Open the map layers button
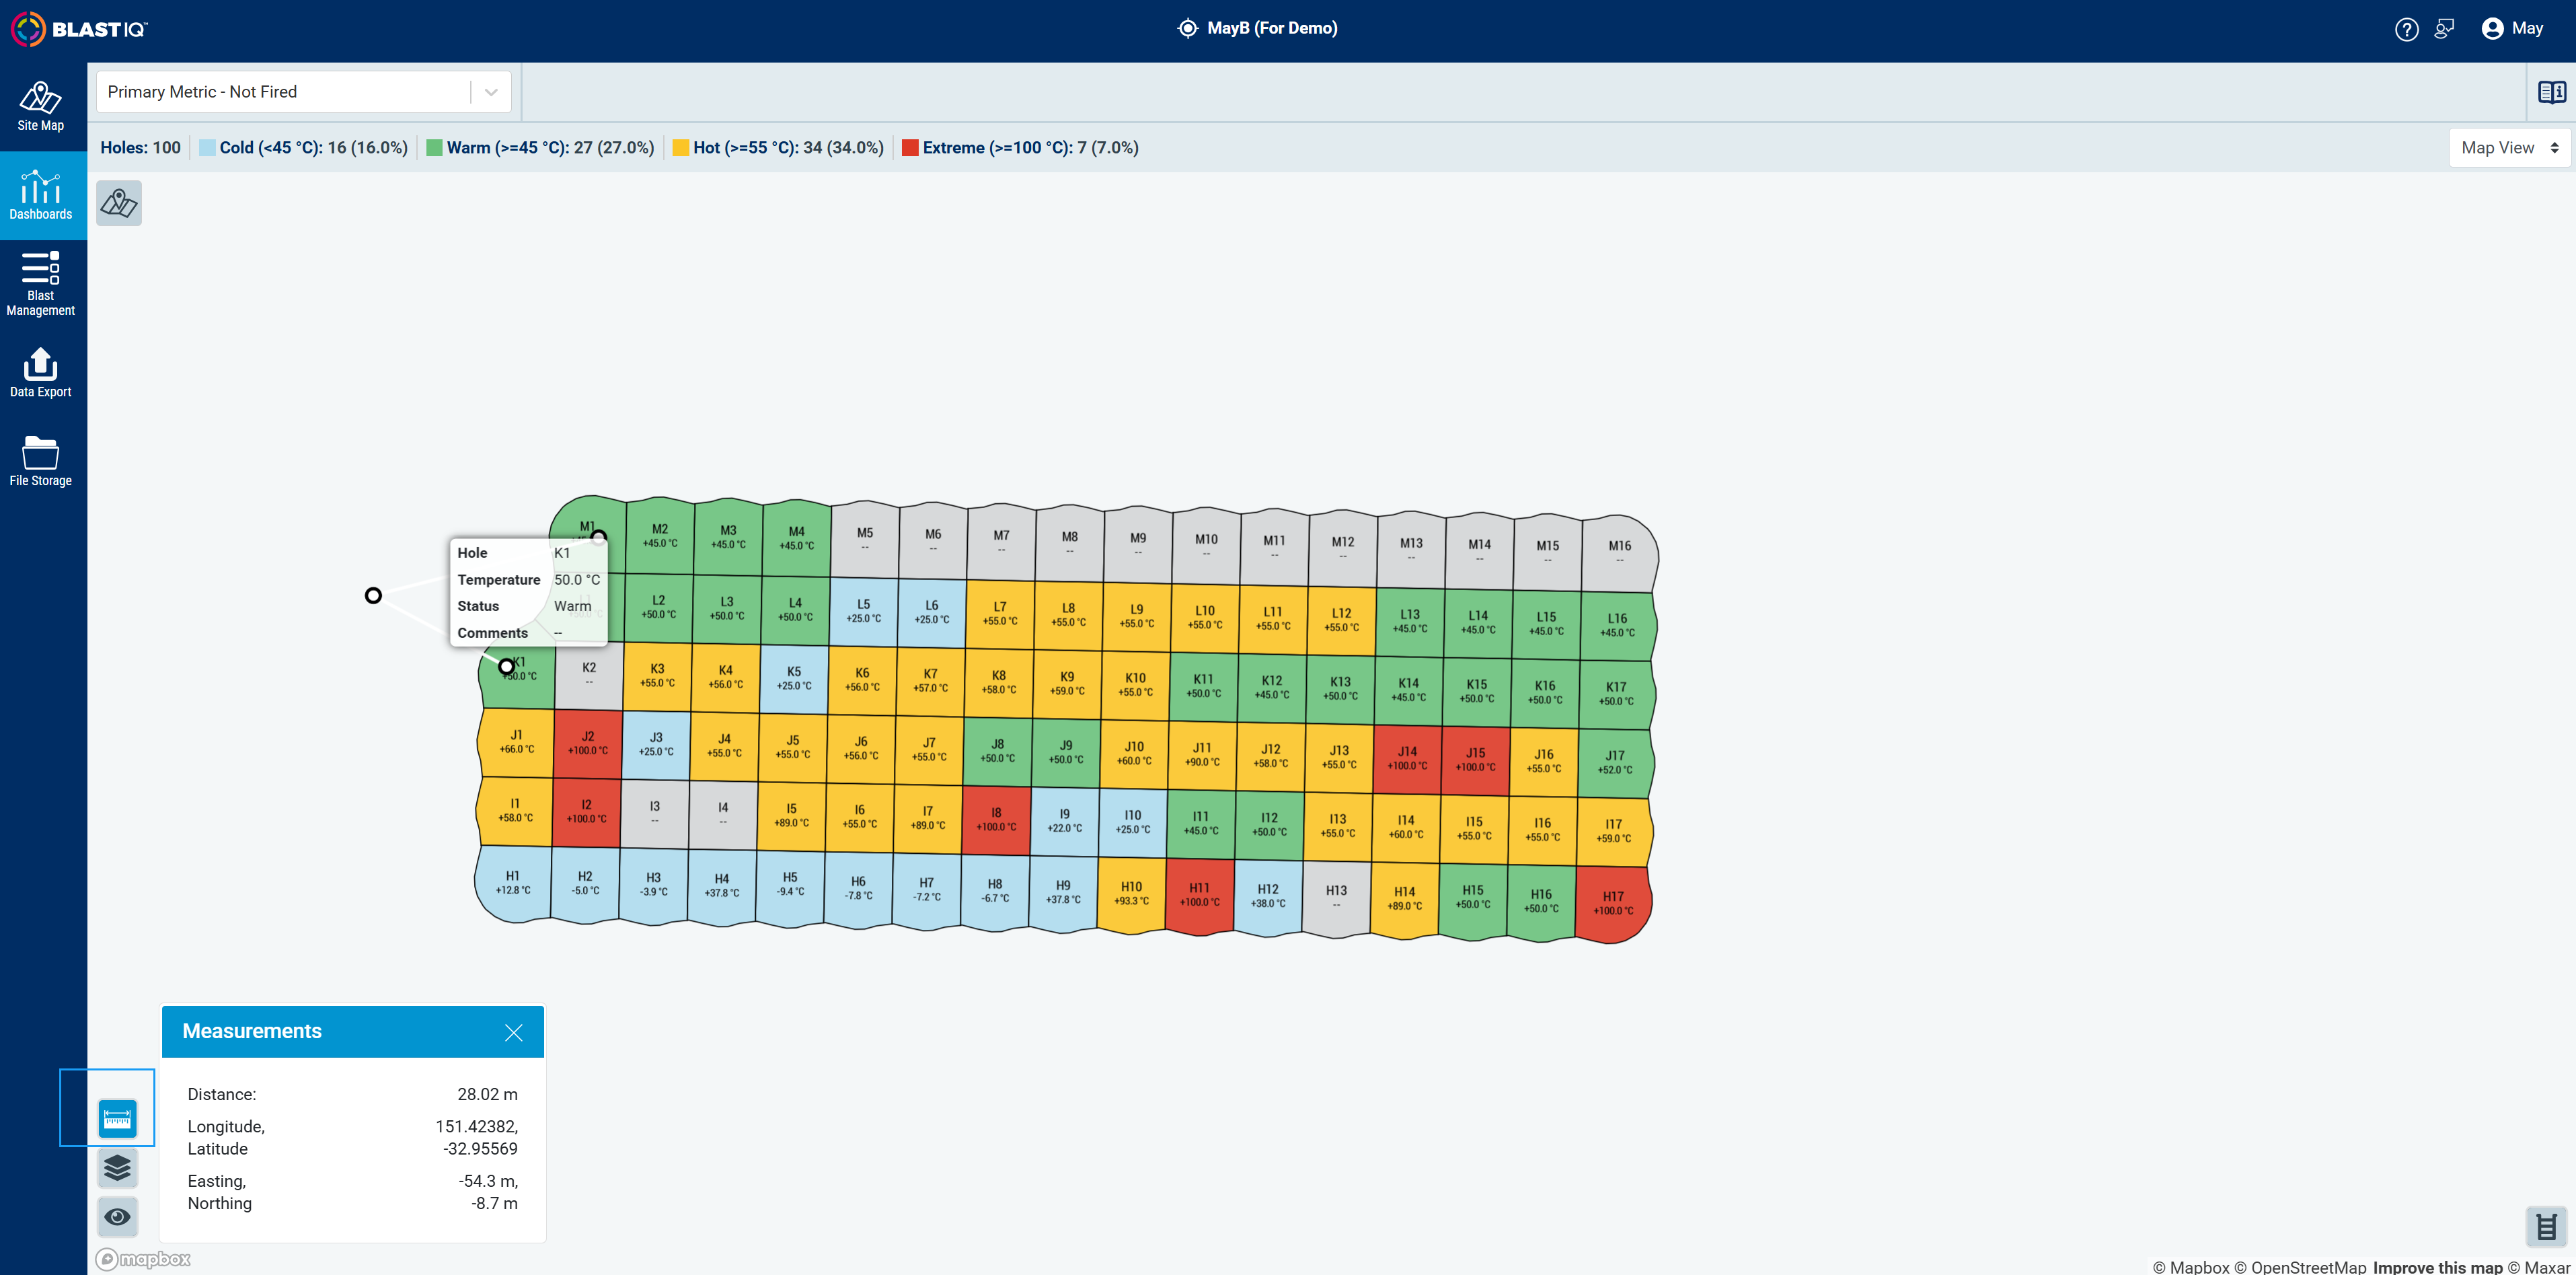The height and width of the screenshot is (1275, 2576). click(x=118, y=1167)
